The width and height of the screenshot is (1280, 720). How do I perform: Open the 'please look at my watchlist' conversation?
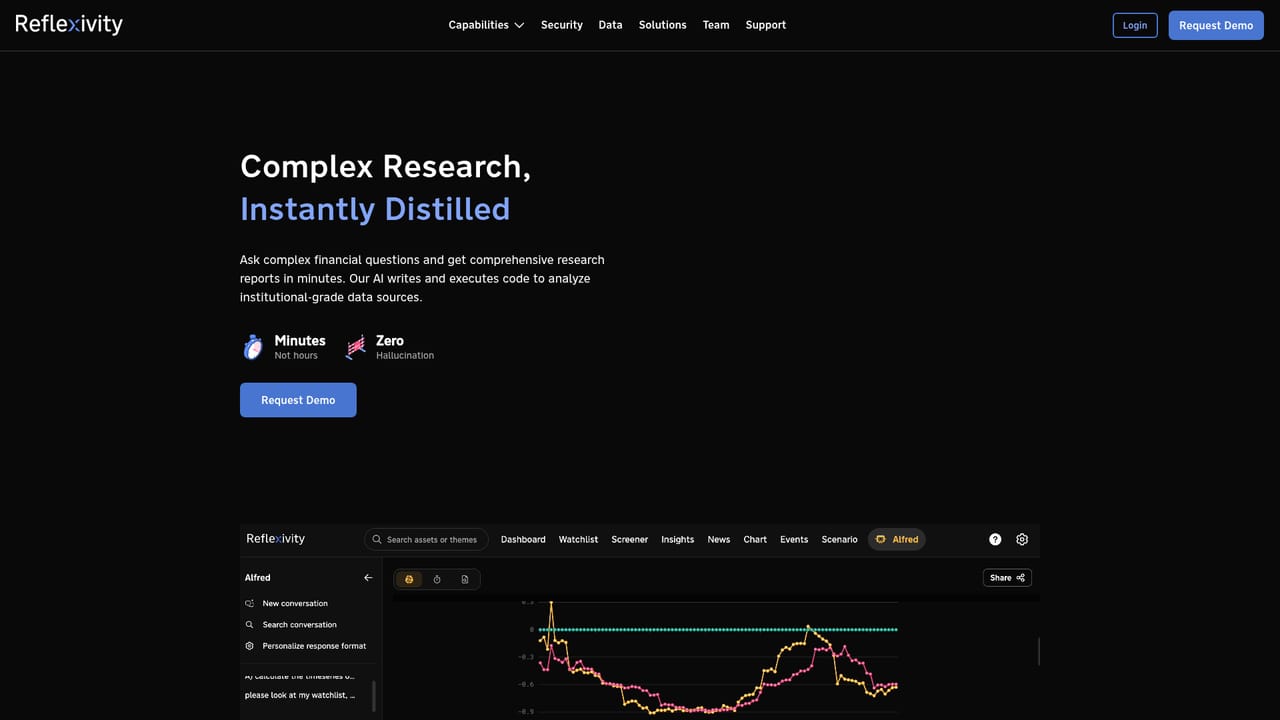(300, 695)
